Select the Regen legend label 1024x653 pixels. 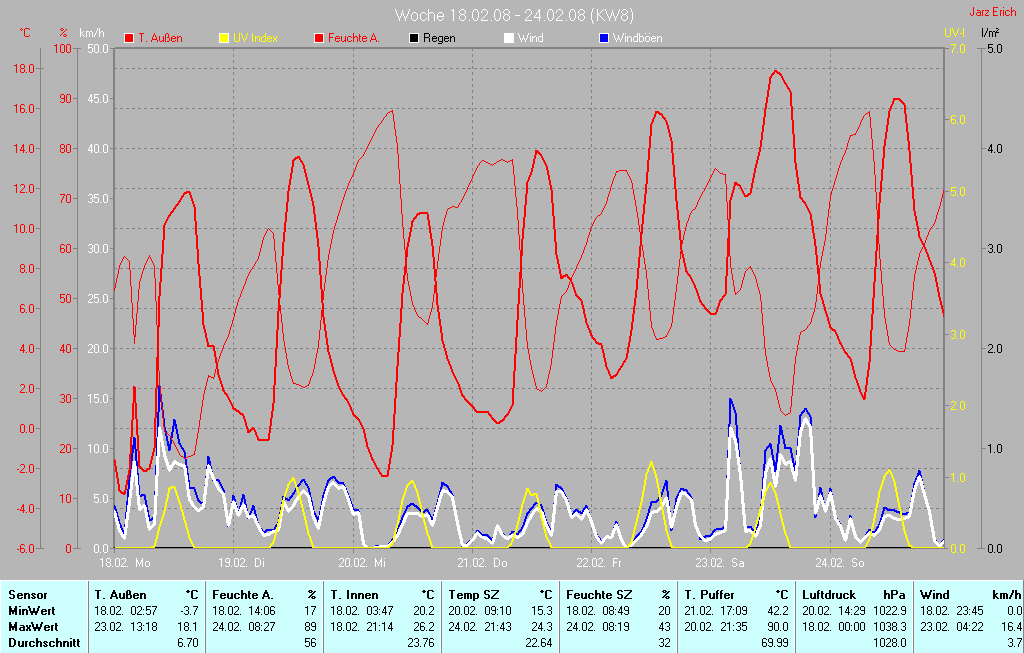tap(439, 39)
